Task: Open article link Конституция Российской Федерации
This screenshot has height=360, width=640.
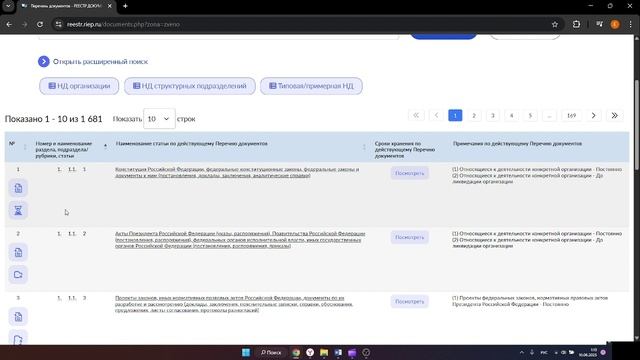Action: coord(237,172)
